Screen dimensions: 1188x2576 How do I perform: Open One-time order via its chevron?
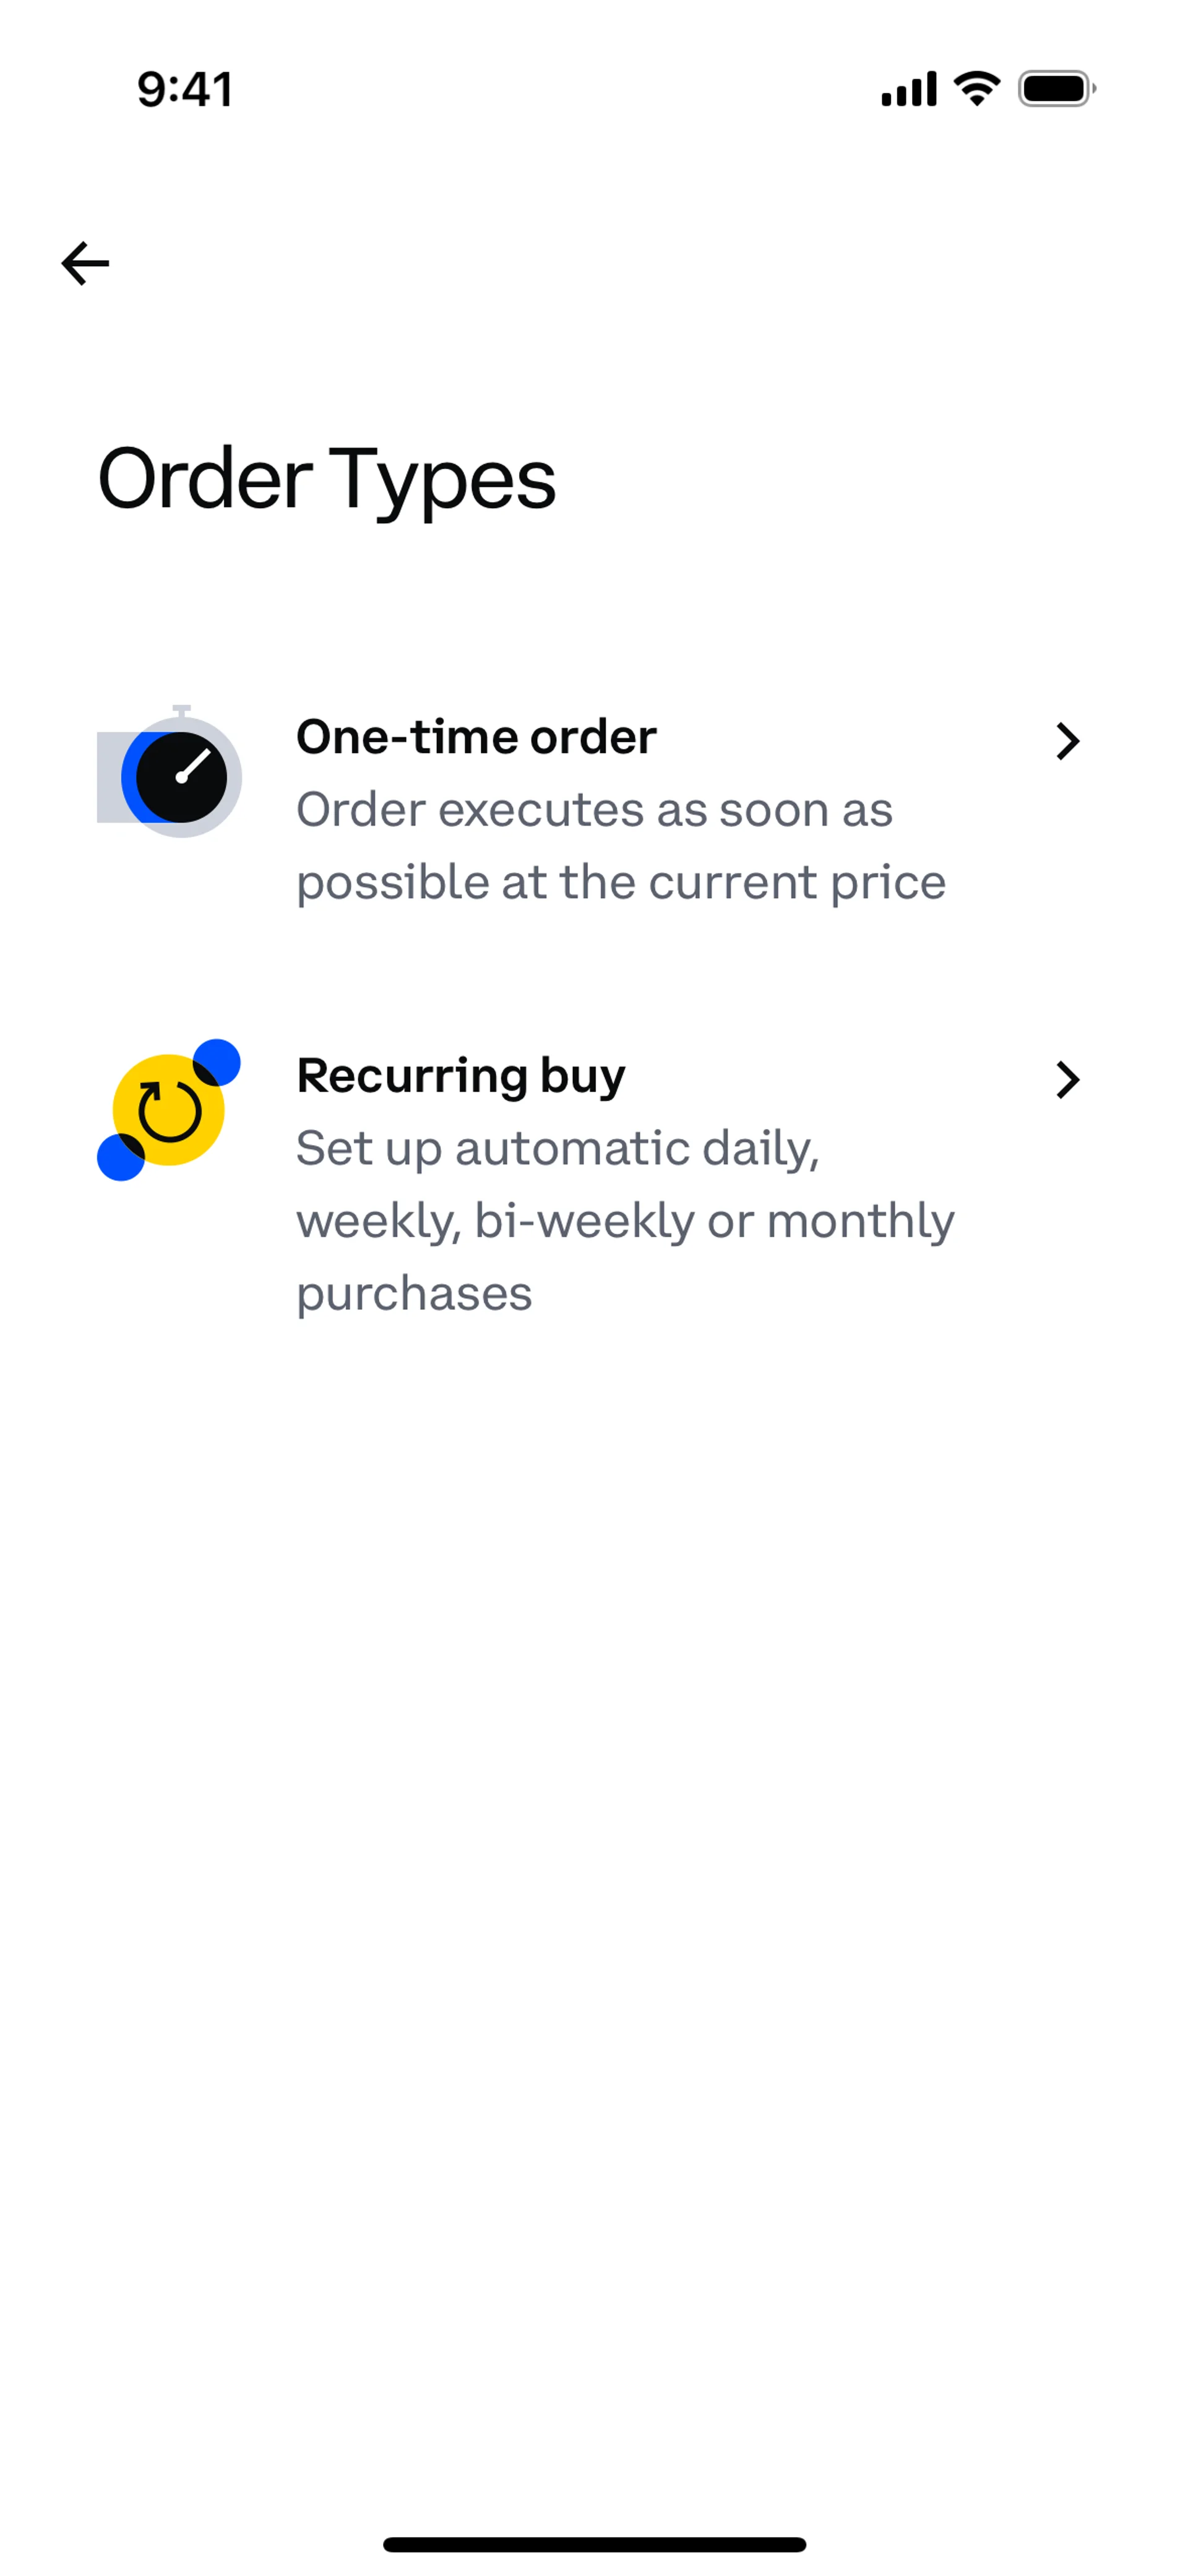(1068, 741)
